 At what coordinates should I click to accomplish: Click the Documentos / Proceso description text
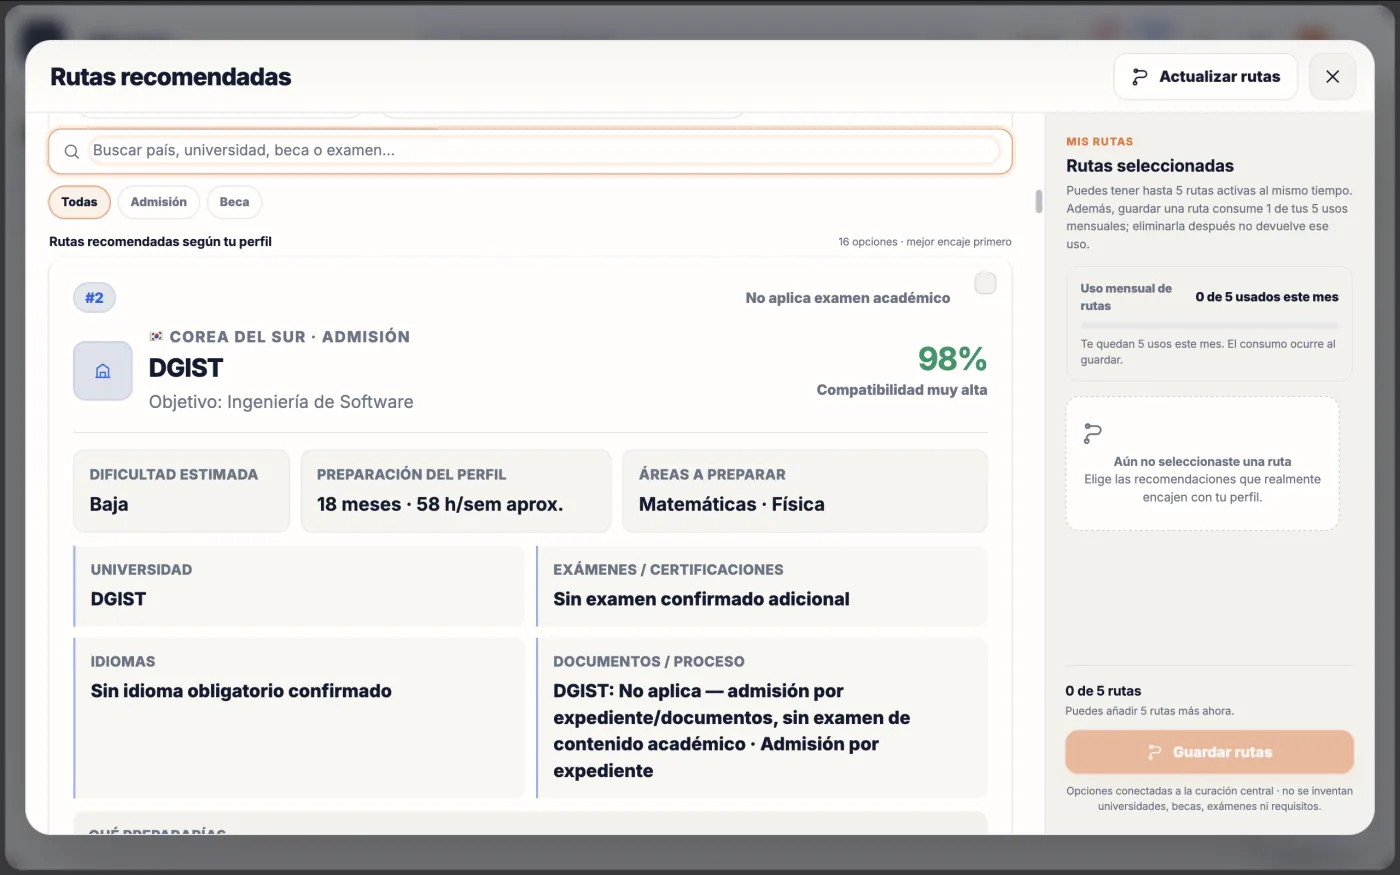(x=732, y=731)
